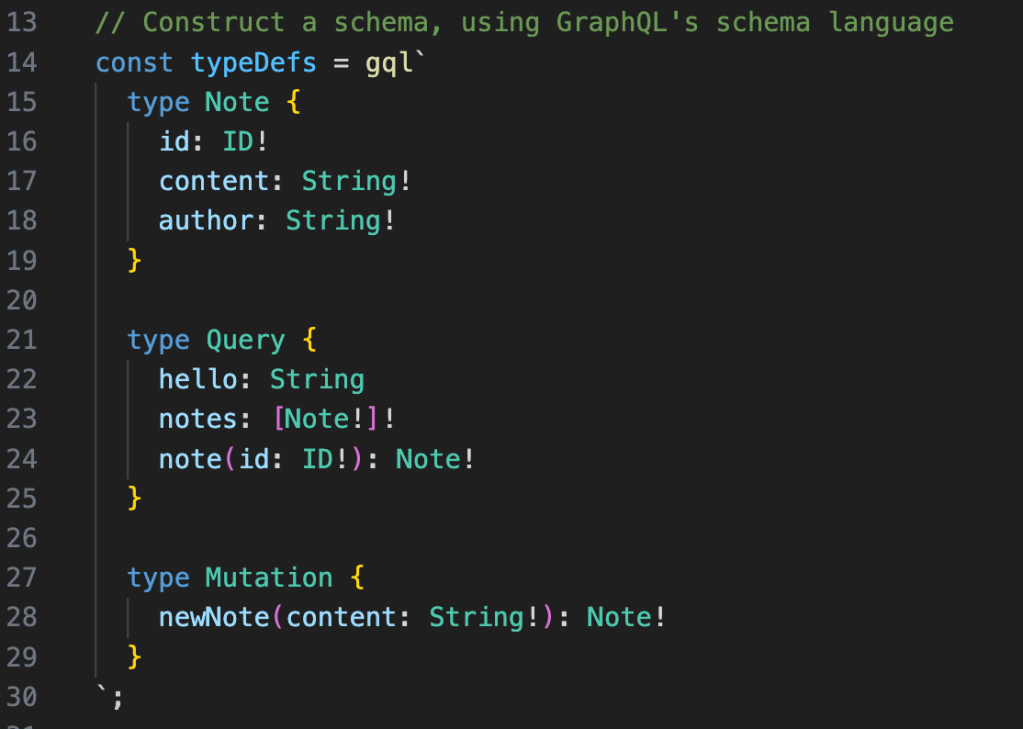Click line number 14 in the gutter
The width and height of the screenshot is (1023, 729).
tap(21, 63)
